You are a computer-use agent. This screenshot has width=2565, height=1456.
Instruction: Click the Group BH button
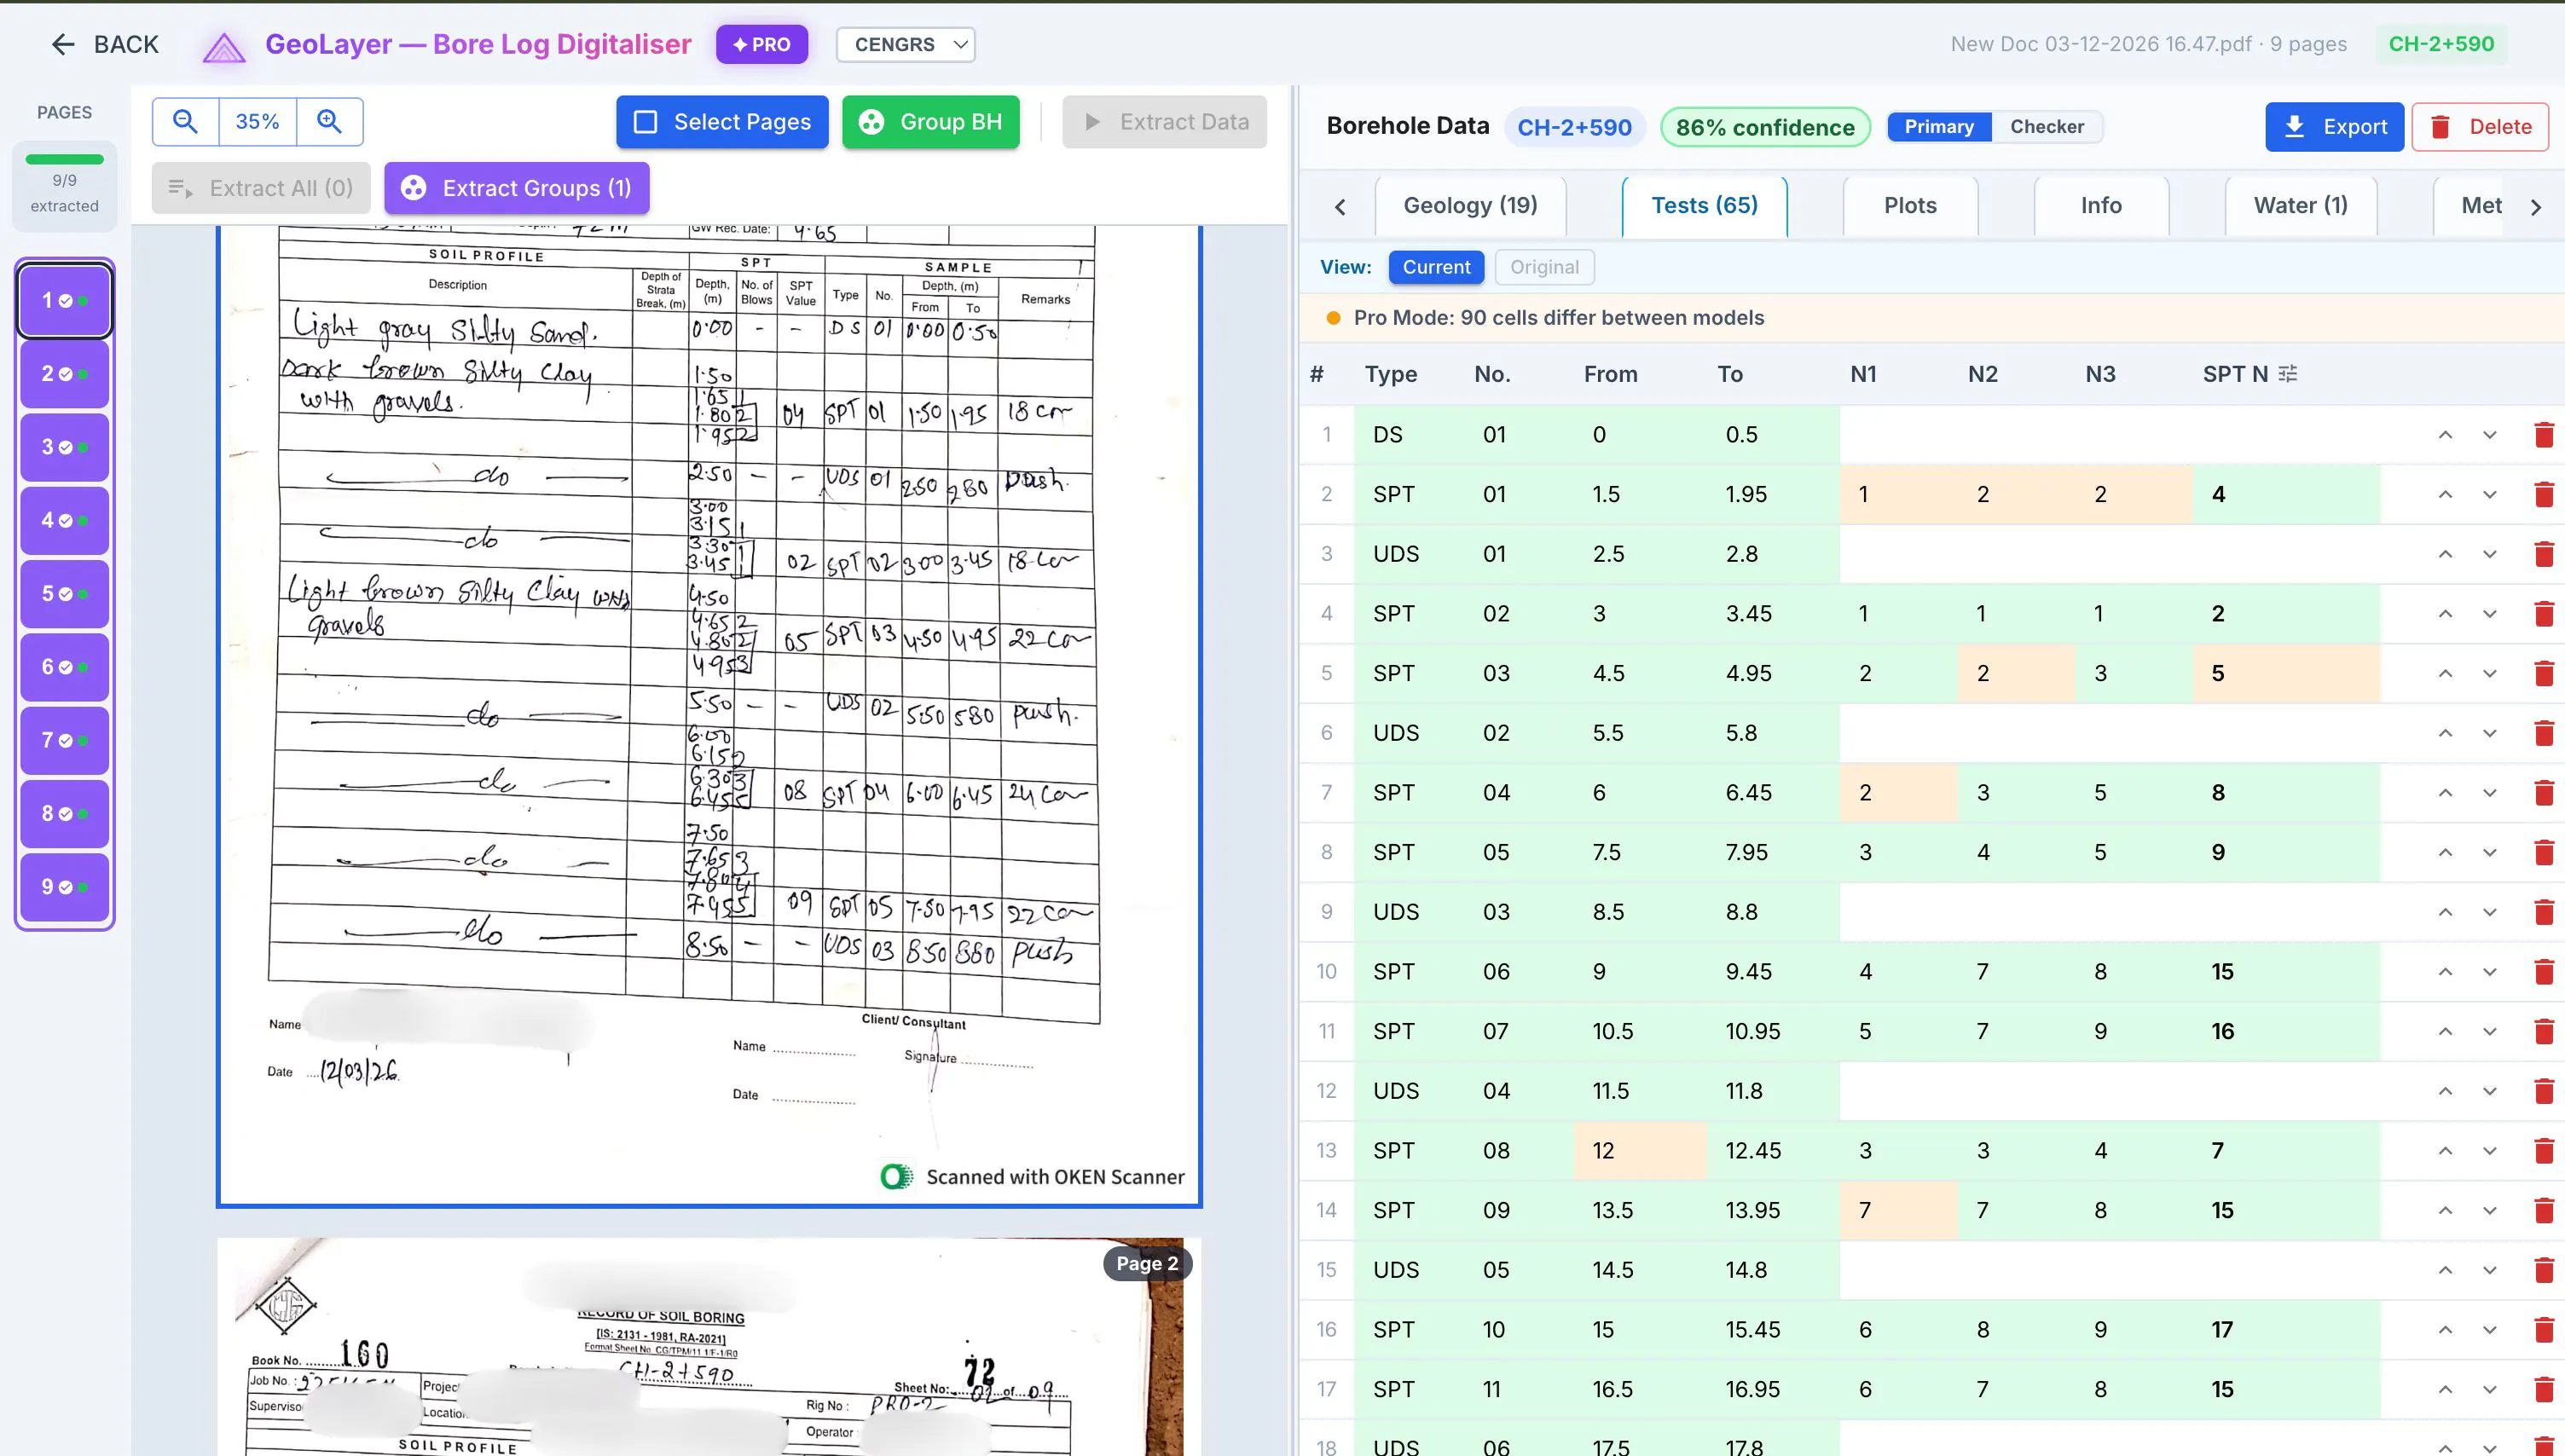(x=931, y=122)
